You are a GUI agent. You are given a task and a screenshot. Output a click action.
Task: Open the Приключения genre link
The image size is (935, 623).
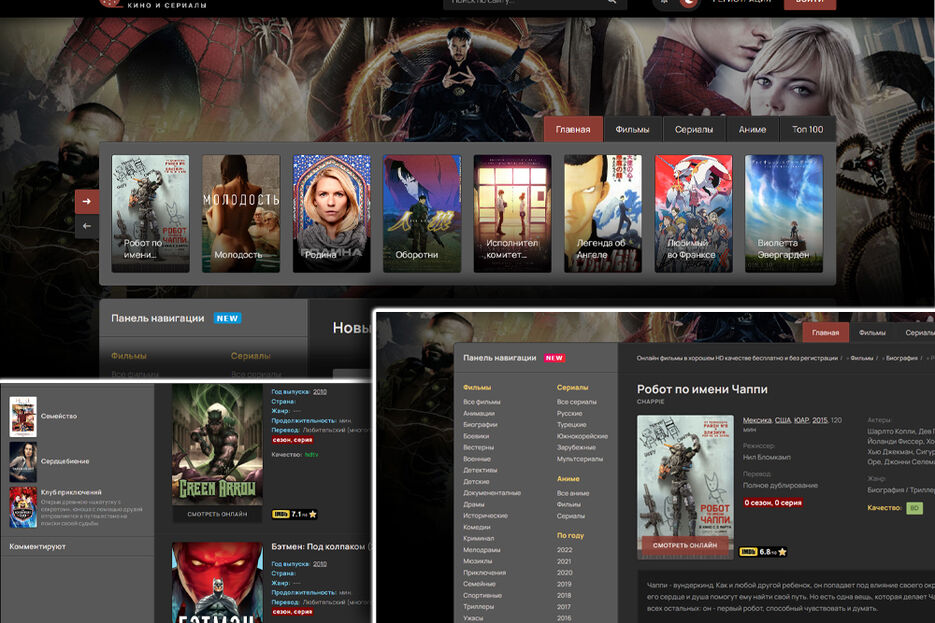click(484, 572)
